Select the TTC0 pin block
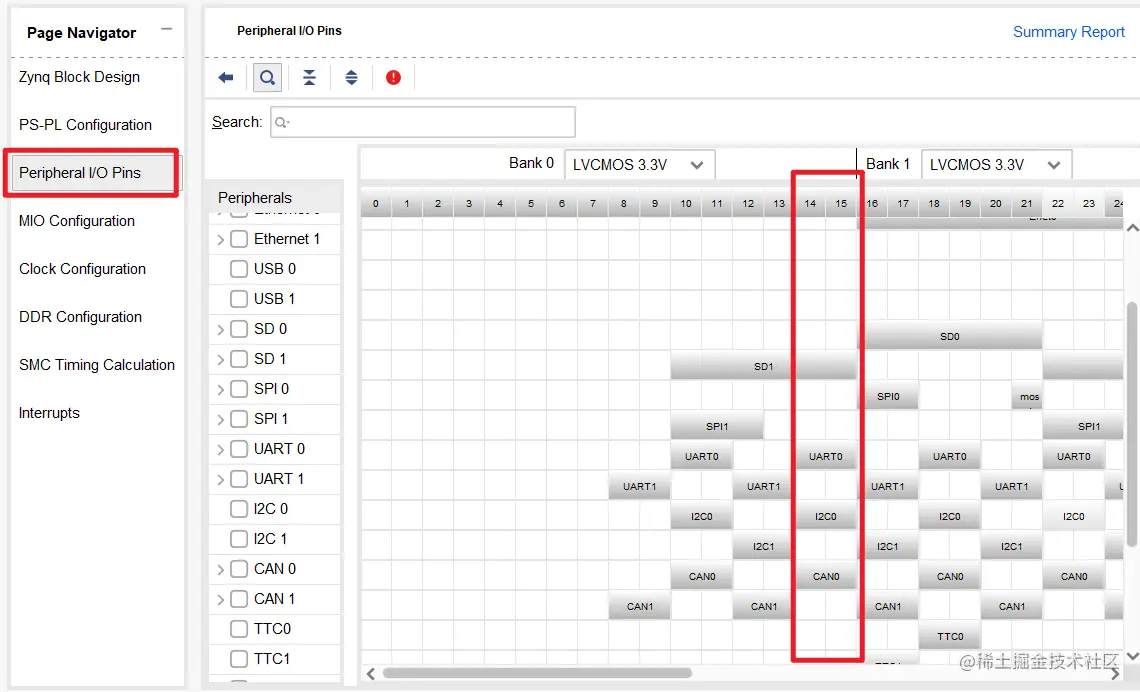This screenshot has height=692, width=1140. click(x=950, y=636)
